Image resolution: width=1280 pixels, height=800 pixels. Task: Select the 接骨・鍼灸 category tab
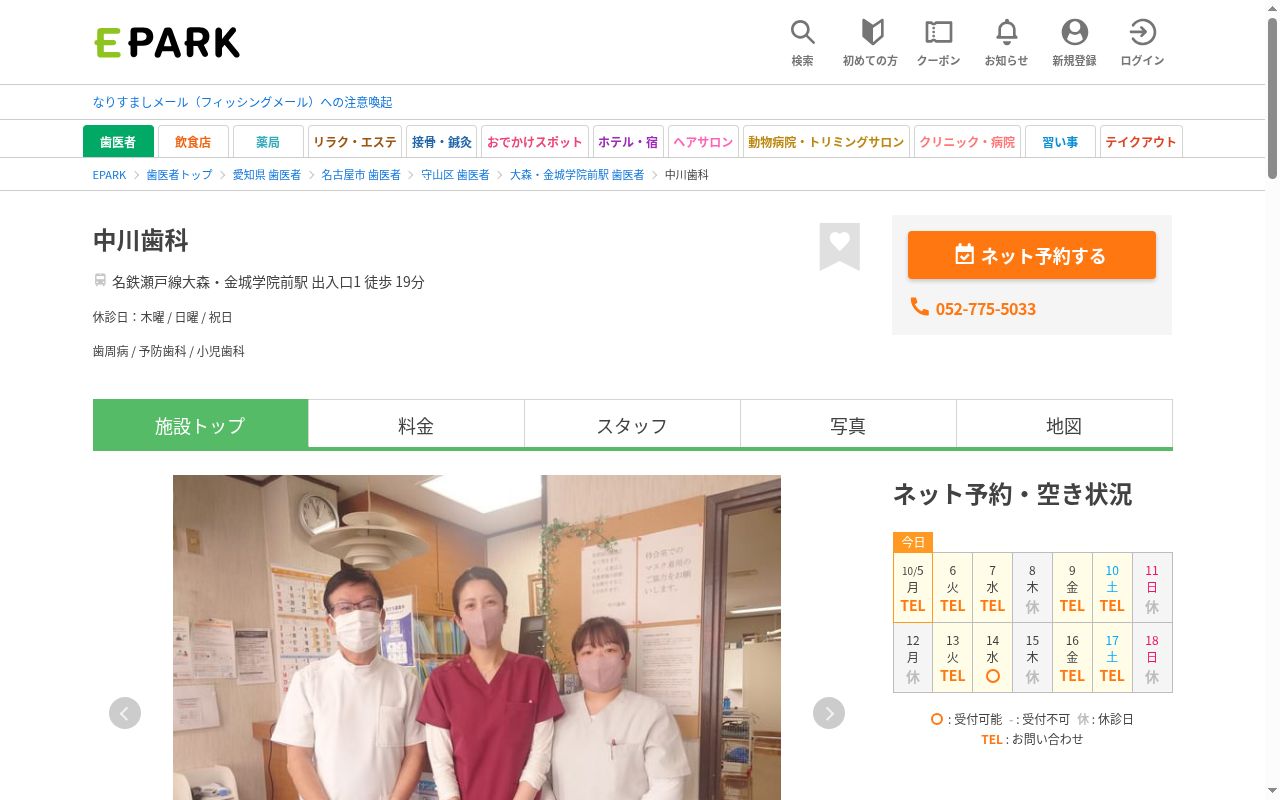click(442, 142)
